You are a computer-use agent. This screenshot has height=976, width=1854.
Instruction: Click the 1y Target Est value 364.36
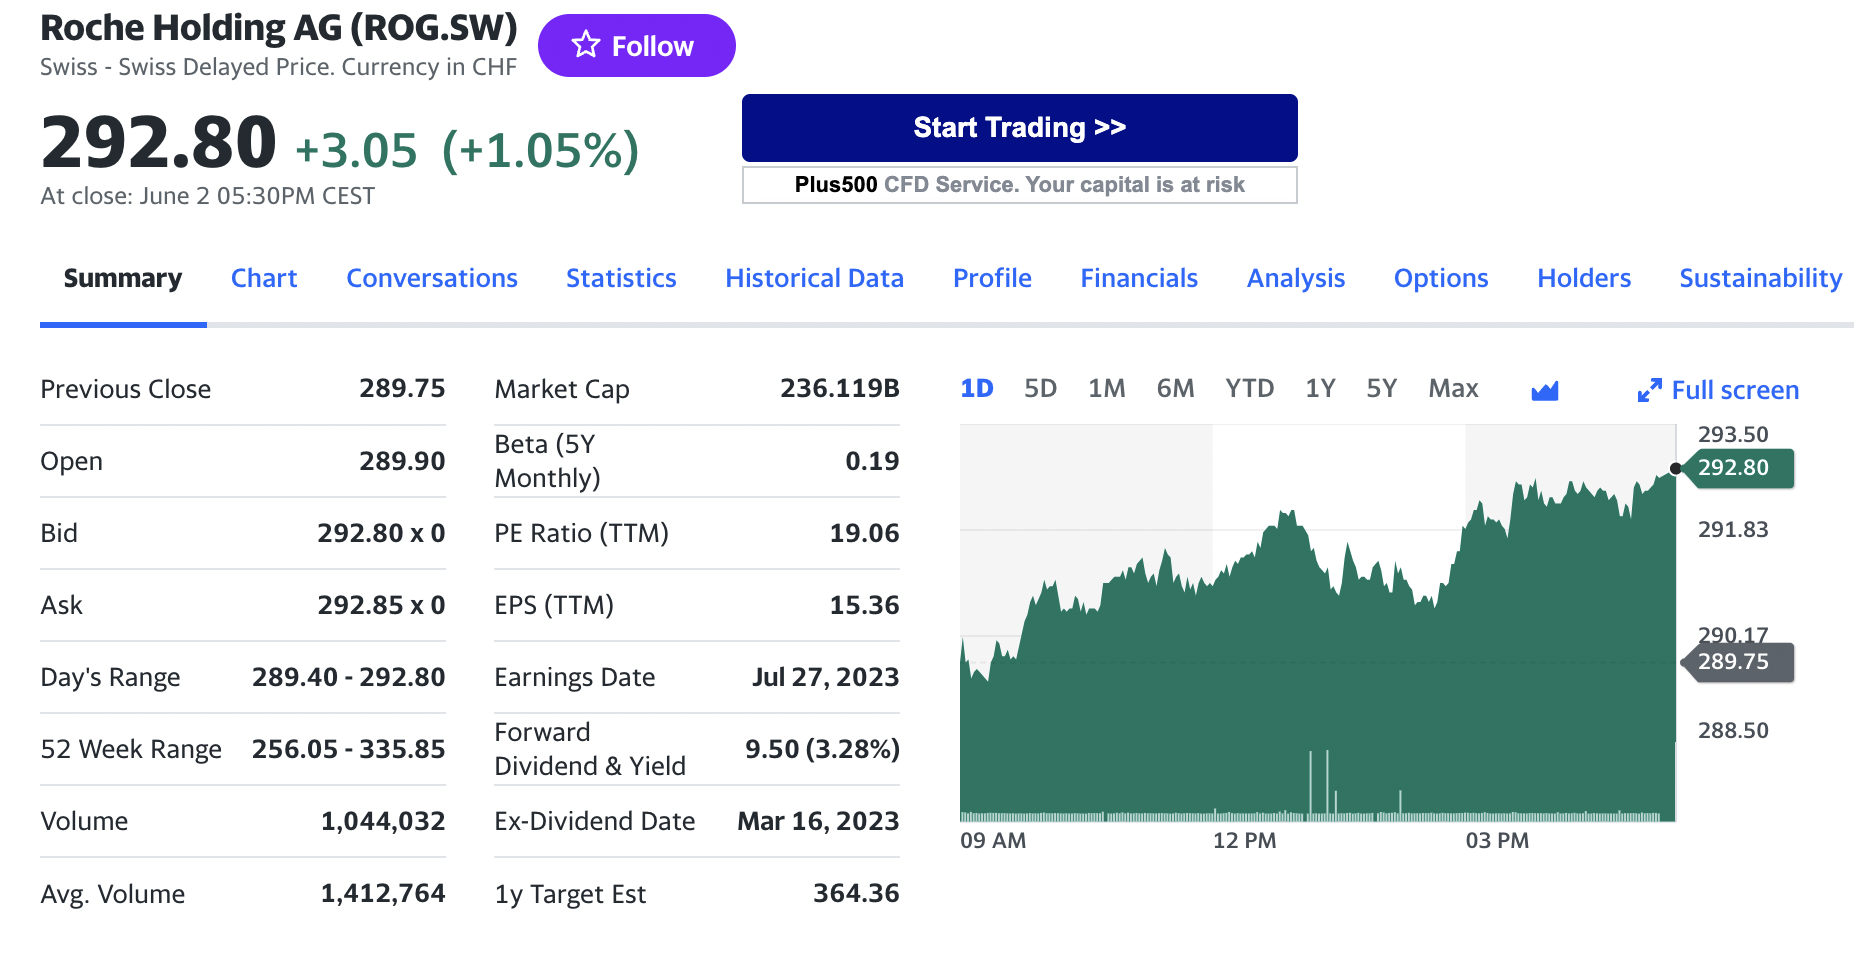[856, 893]
